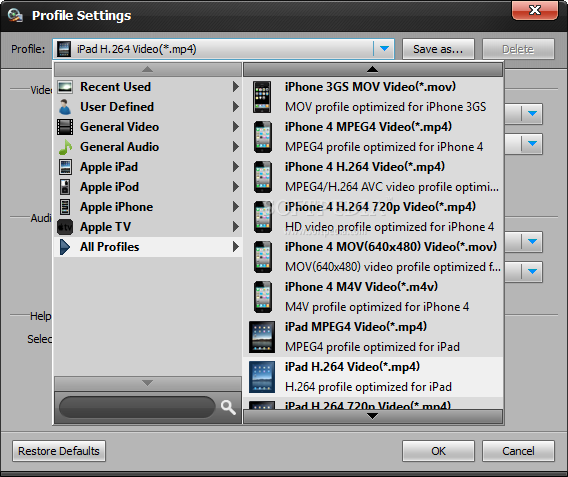This screenshot has width=568, height=477.
Task: Click 'H.264 profile optimized for iPad' description
Action: (x=368, y=387)
